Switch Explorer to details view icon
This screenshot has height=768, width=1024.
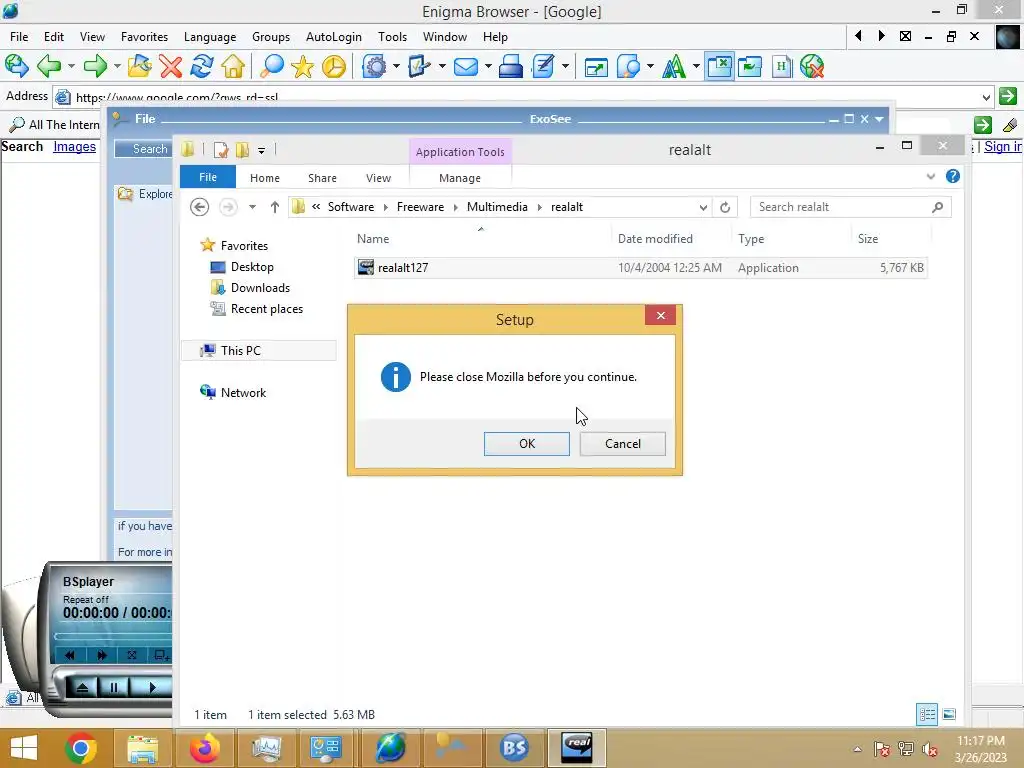click(x=927, y=714)
